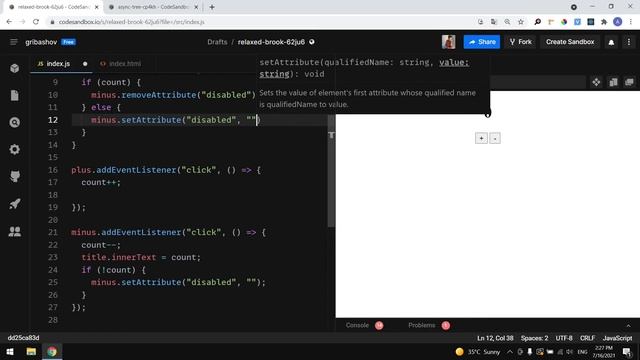Switch to the index.html editor tab

click(121, 64)
